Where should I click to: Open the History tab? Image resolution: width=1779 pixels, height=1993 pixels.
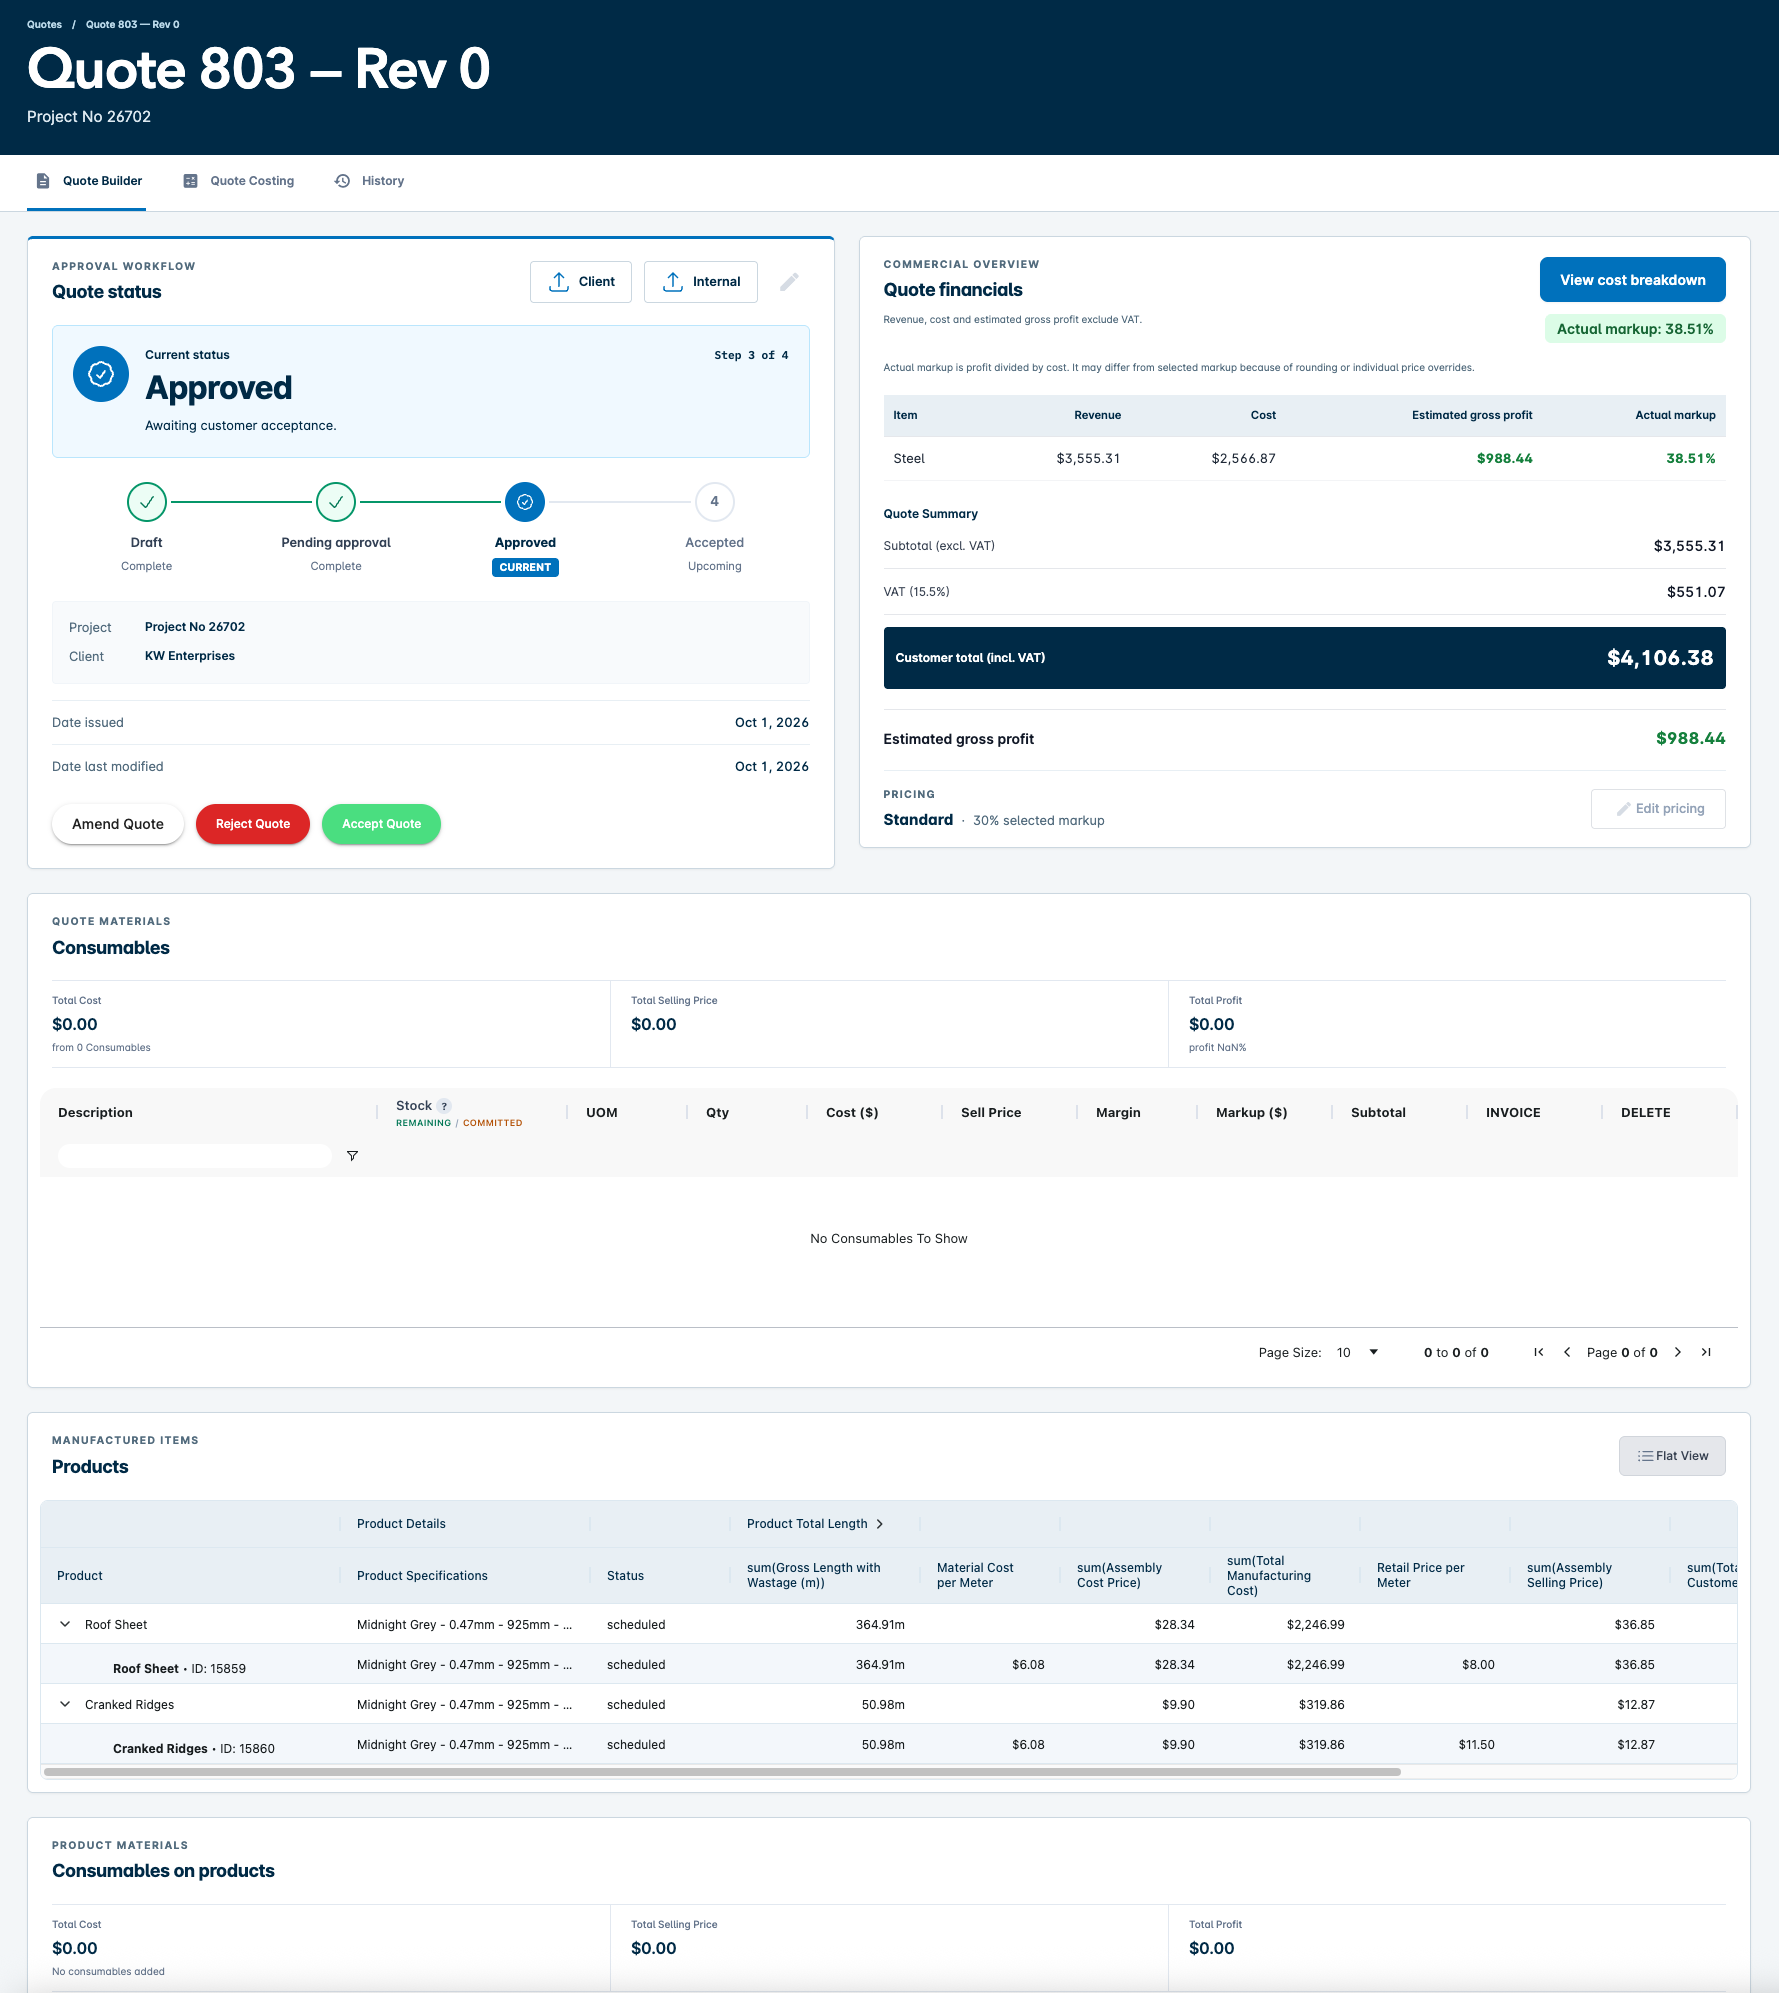coord(369,181)
